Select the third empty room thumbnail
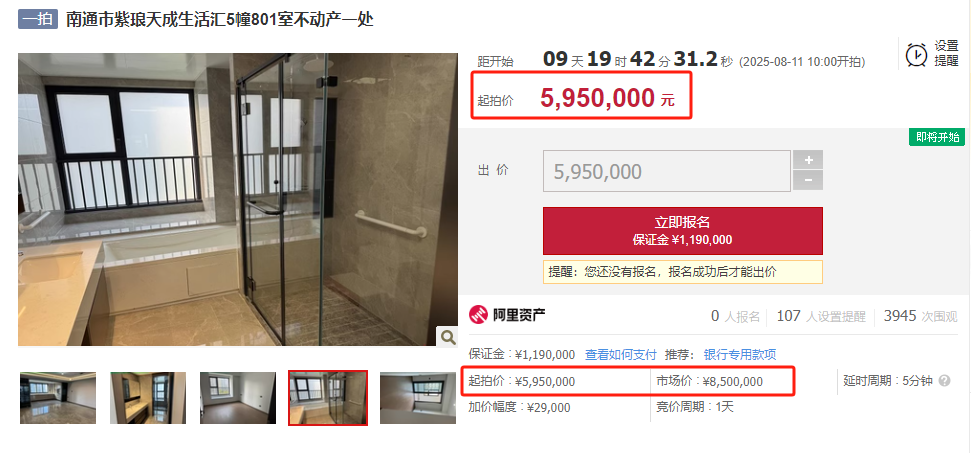971x453 pixels. click(238, 398)
